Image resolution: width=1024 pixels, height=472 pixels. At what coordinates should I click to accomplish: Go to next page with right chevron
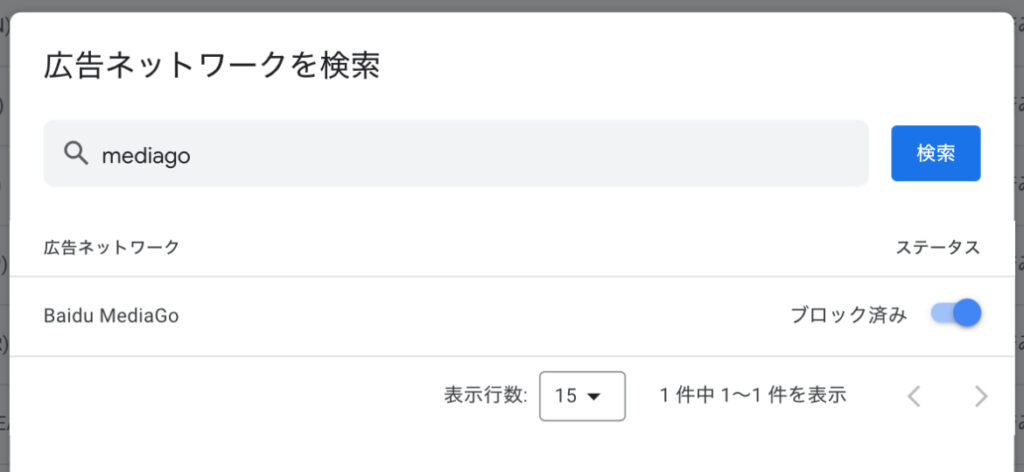(981, 396)
